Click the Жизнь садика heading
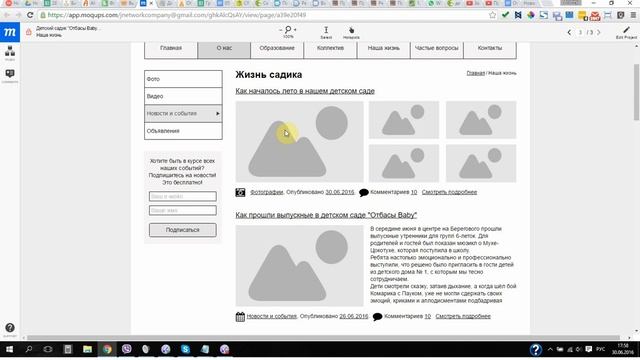Viewport: 640px width, 360px height. tap(269, 75)
